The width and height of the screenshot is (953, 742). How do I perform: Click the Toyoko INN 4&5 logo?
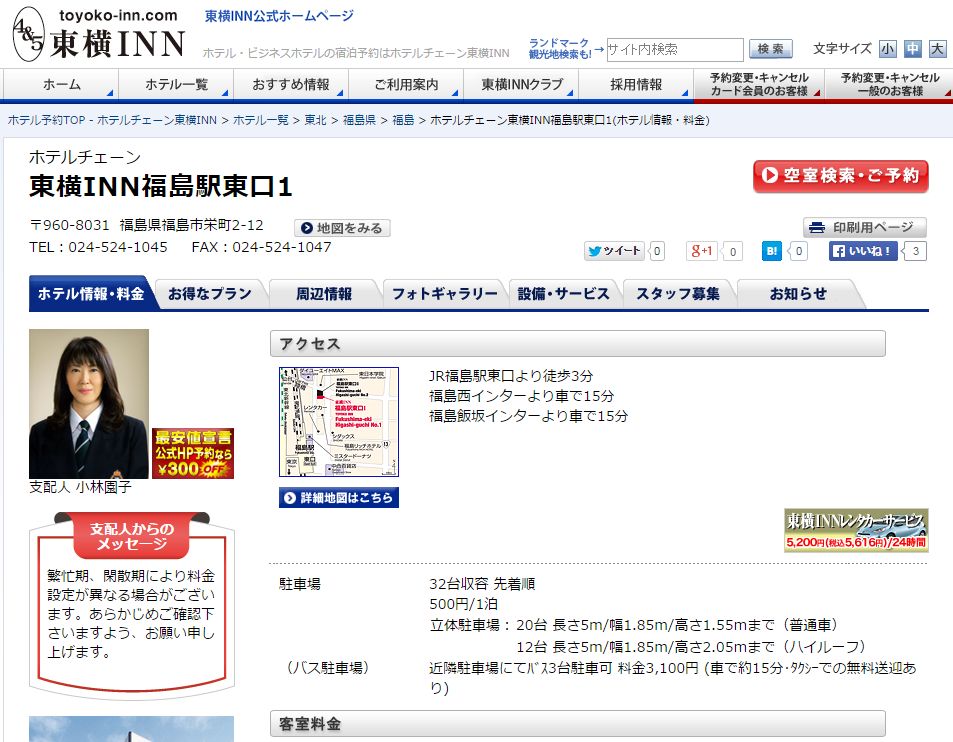coord(99,35)
